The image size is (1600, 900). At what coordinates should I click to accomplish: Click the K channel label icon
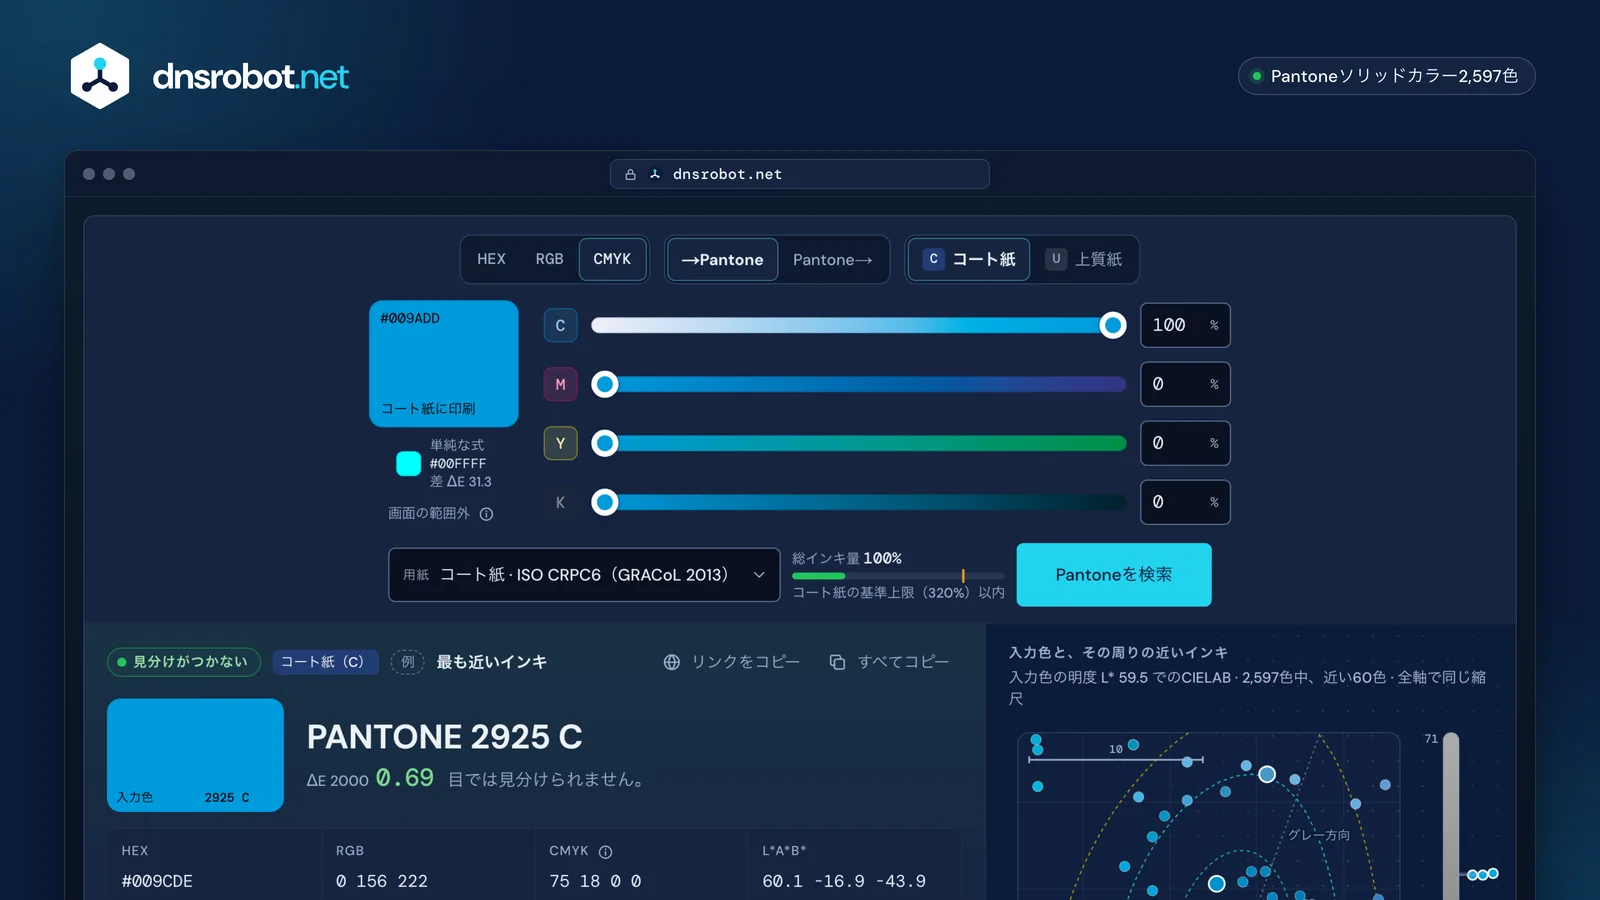pyautogui.click(x=560, y=502)
